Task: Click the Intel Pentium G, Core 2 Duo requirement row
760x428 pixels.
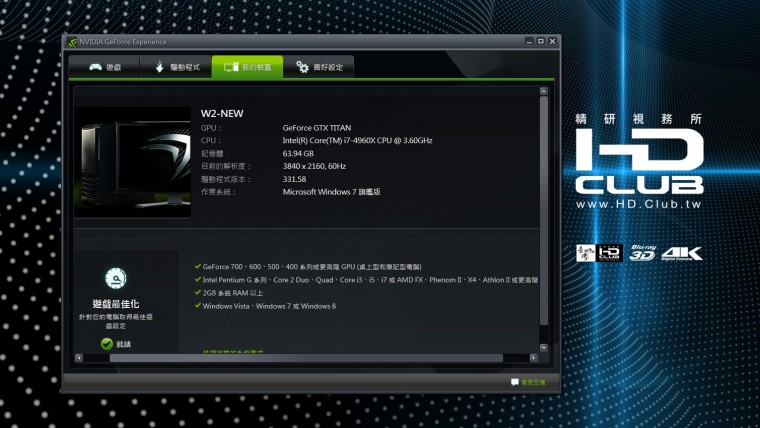Action: point(366,280)
